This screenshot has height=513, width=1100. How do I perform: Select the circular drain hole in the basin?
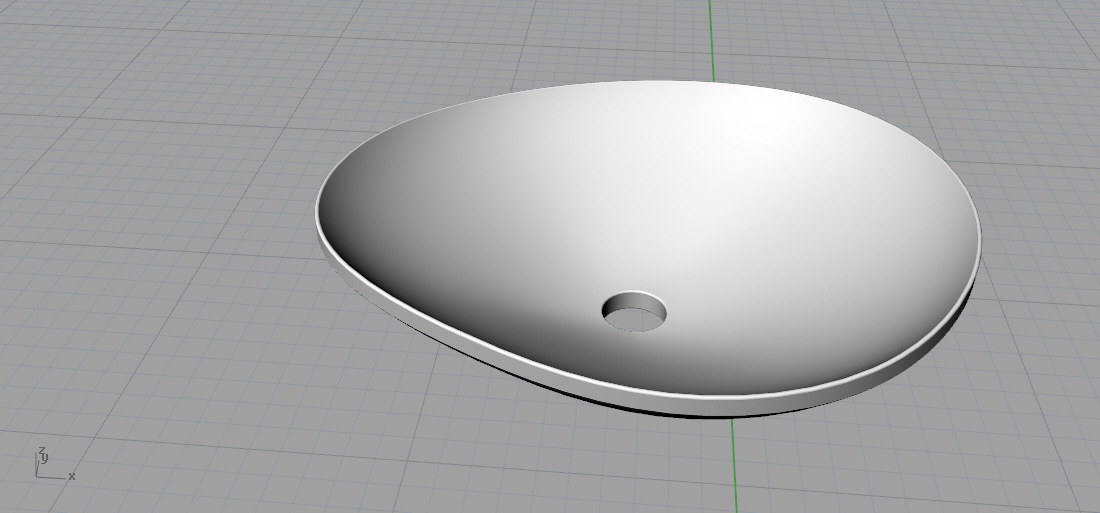[x=634, y=312]
